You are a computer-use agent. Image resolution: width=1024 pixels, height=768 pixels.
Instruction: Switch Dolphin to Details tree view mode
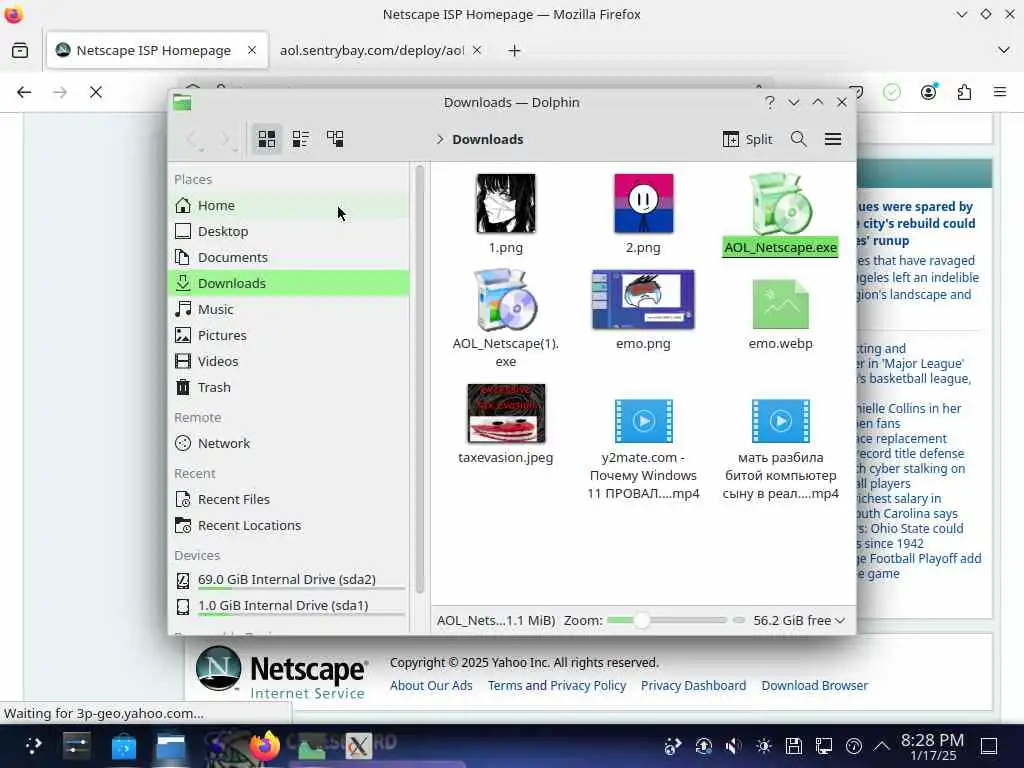pos(335,138)
